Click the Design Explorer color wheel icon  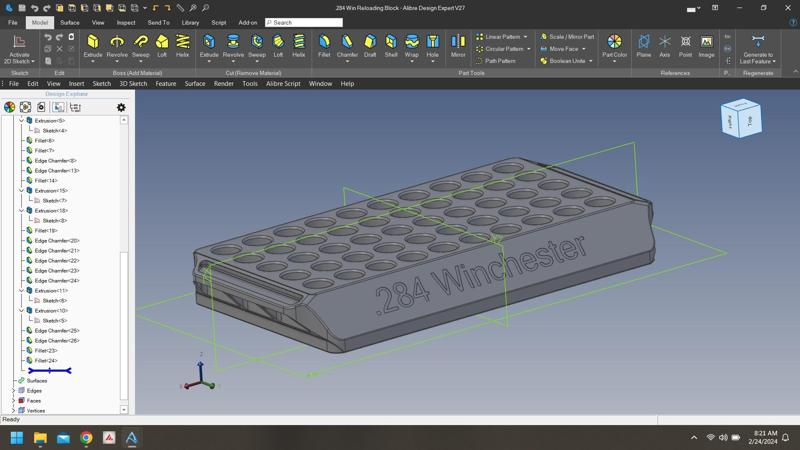pos(10,107)
